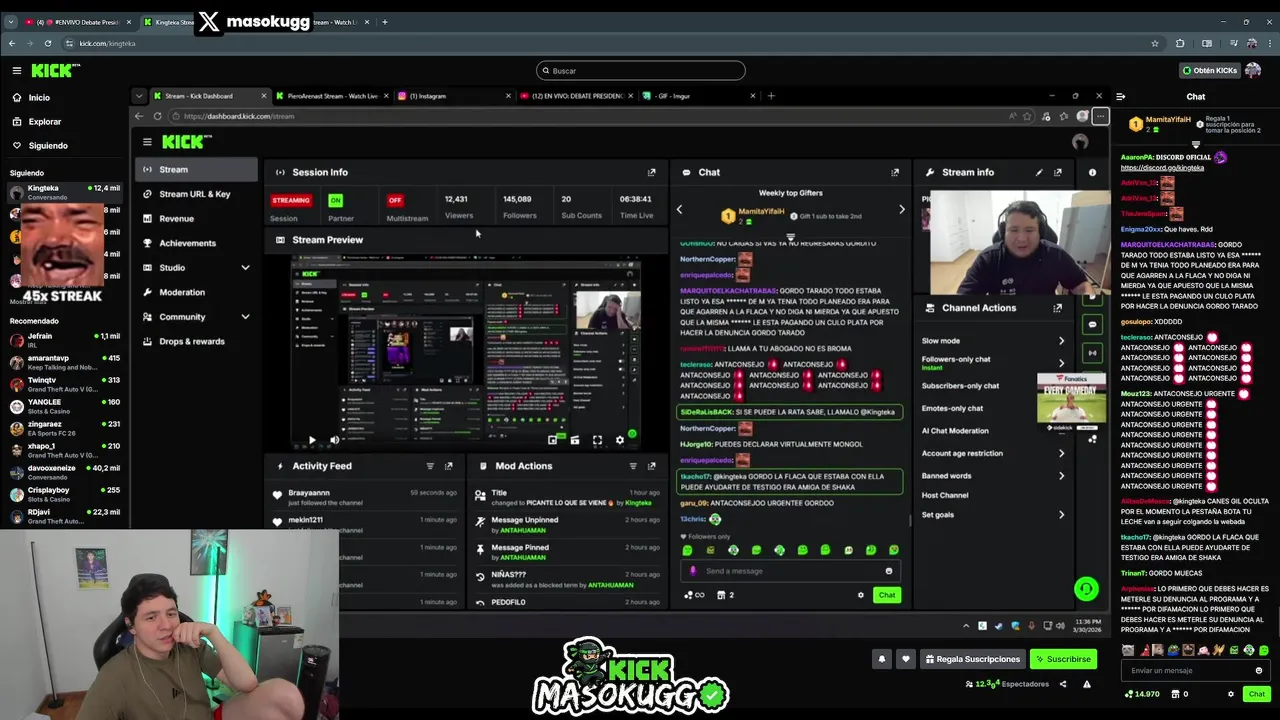Pop out the dashboard Chat panel
1280x720 pixels.
895,172
